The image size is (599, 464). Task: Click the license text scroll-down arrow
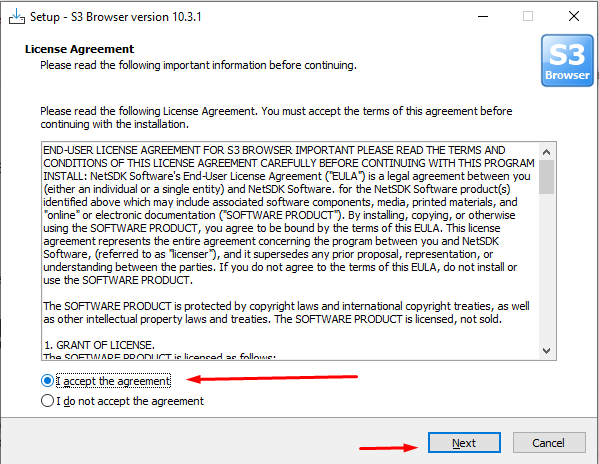point(546,351)
